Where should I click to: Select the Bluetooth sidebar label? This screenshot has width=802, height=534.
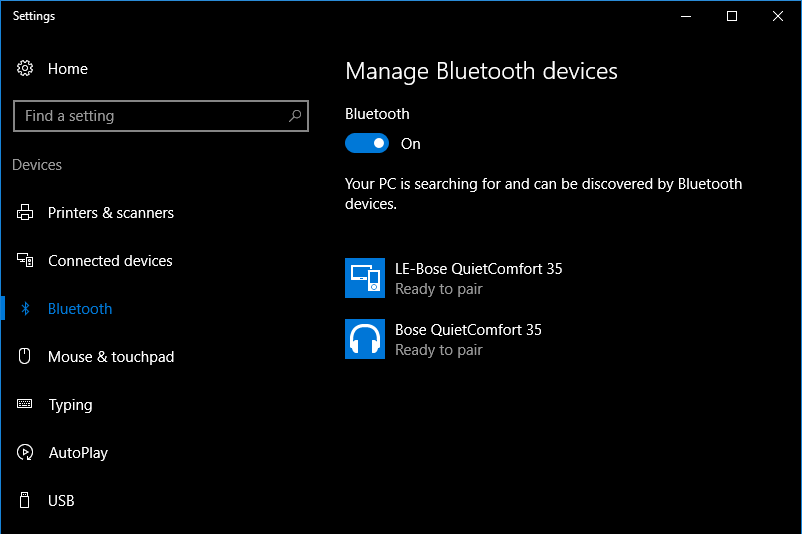click(x=80, y=309)
